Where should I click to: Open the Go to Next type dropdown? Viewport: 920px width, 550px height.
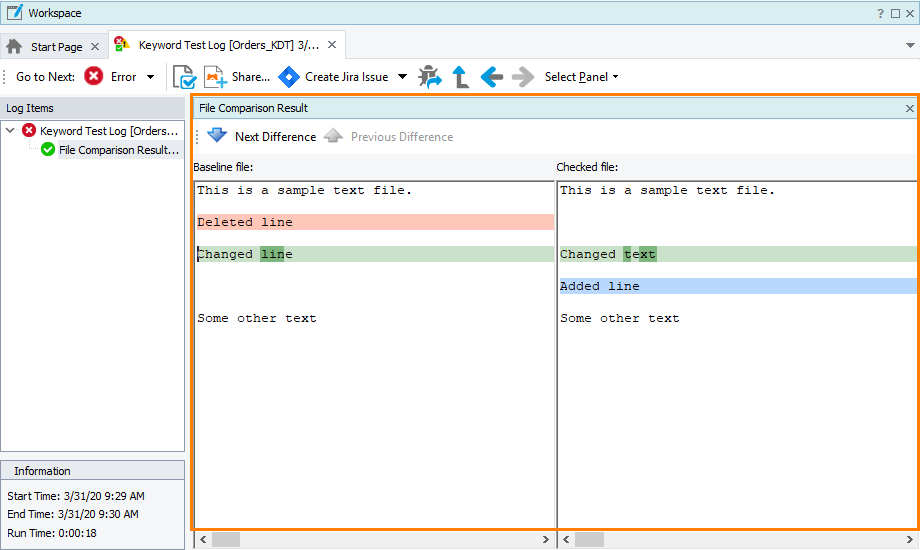click(x=150, y=77)
